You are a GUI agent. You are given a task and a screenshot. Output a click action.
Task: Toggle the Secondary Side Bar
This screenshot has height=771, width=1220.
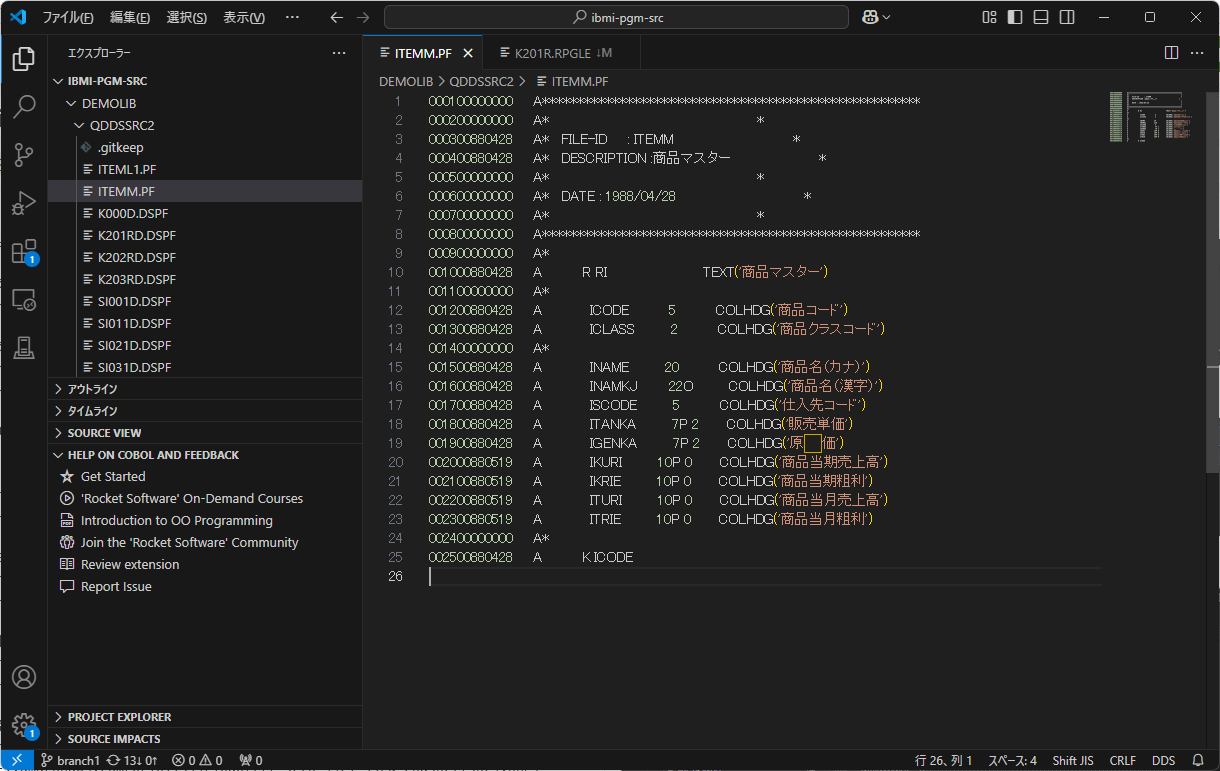1067,17
